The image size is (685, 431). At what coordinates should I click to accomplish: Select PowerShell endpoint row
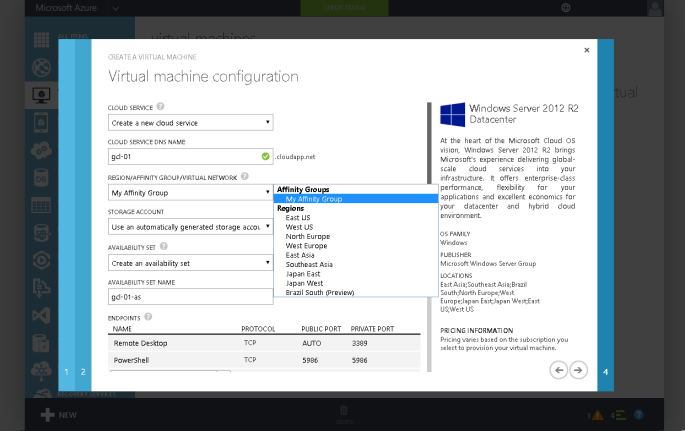pos(264,360)
